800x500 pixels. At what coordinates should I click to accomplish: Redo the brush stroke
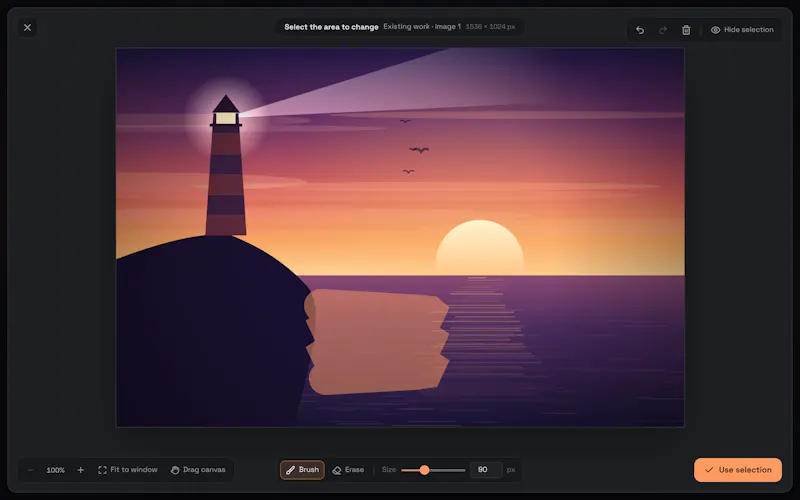pyautogui.click(x=663, y=30)
